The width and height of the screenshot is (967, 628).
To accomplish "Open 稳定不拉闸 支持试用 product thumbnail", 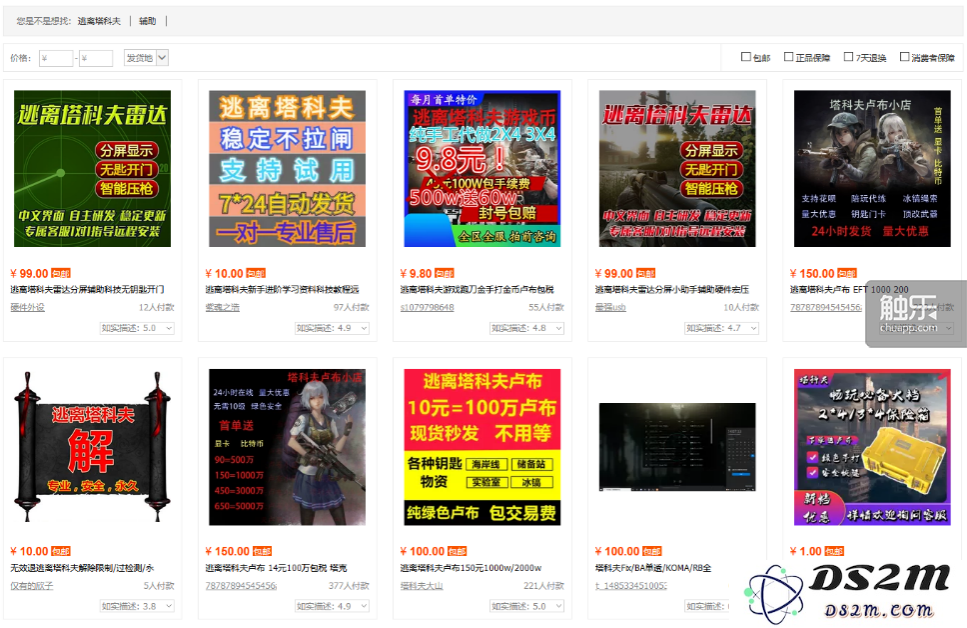I will 287,169.
